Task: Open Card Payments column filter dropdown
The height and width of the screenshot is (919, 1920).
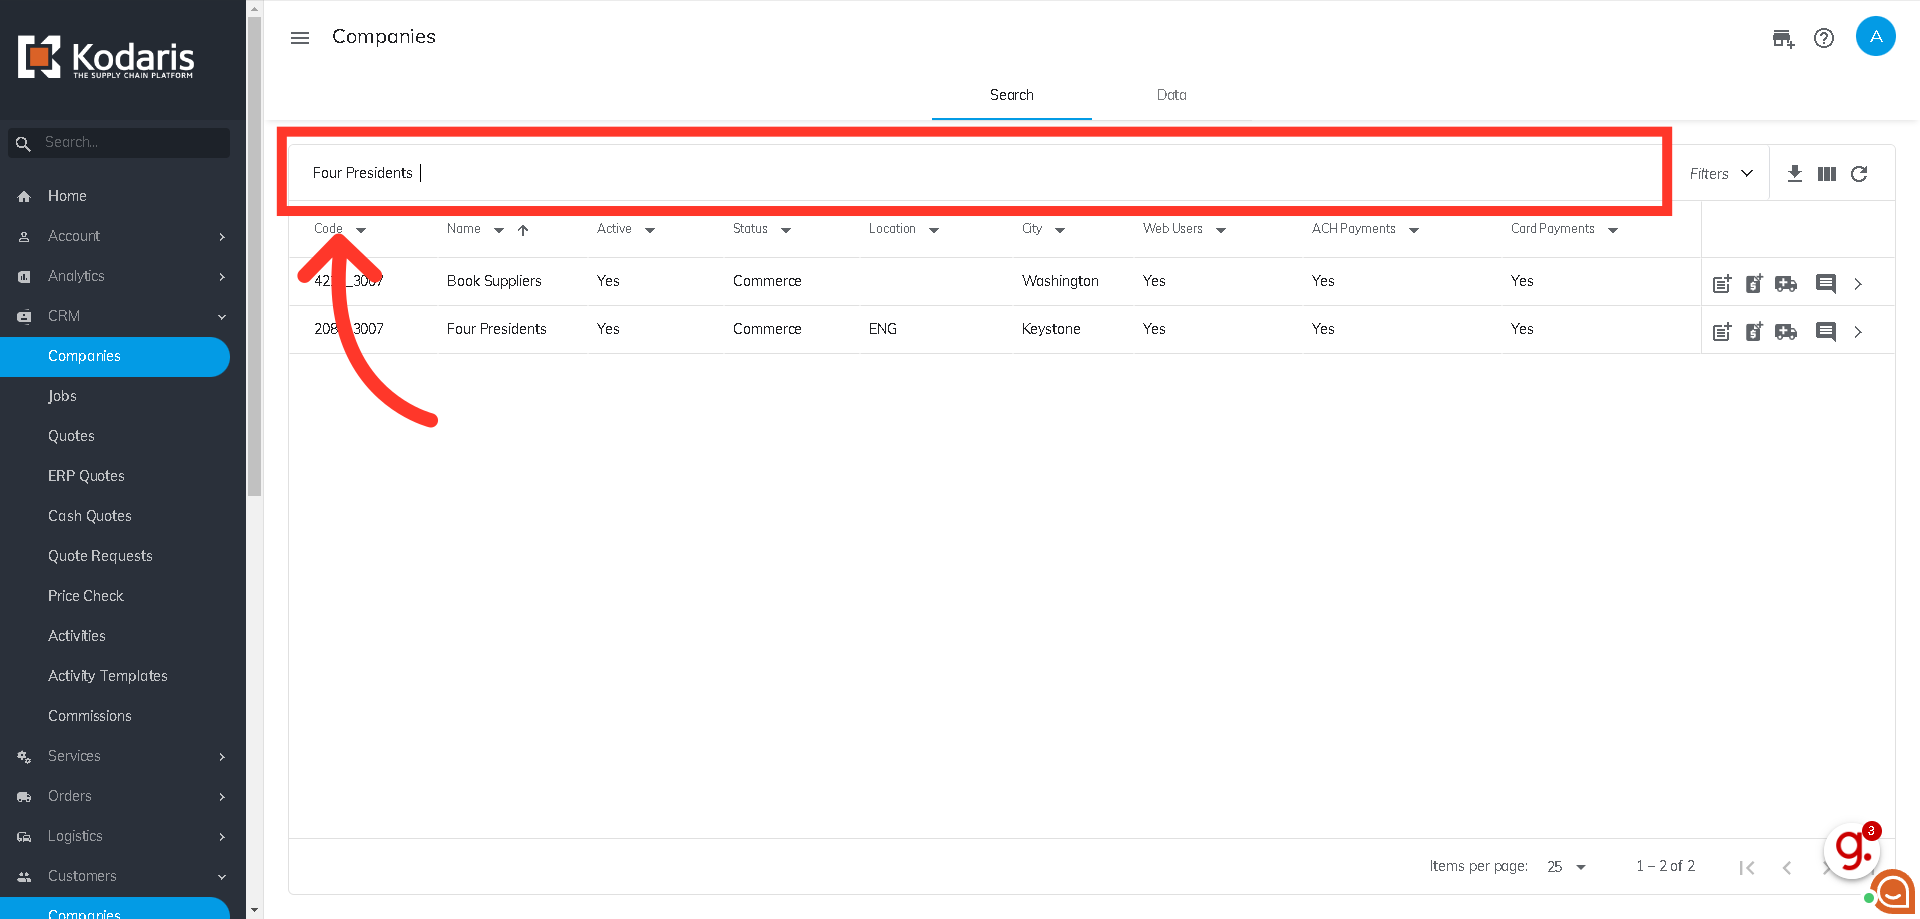Action: [1613, 230]
